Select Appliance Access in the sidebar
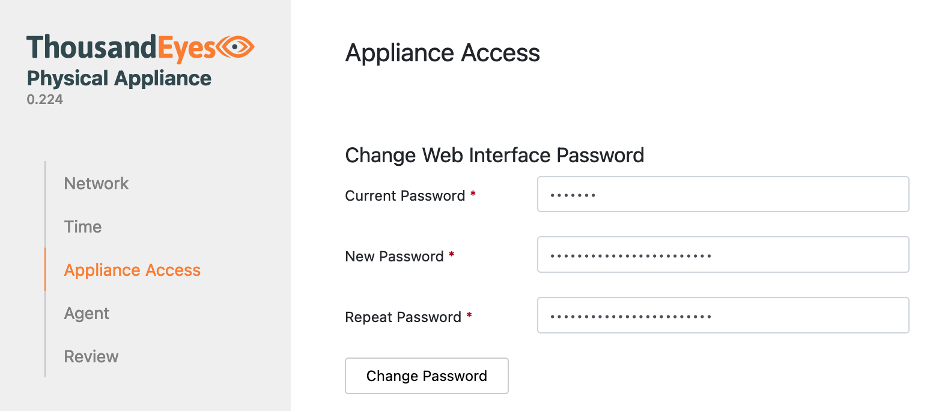The width and height of the screenshot is (936, 412). pyautogui.click(x=132, y=270)
